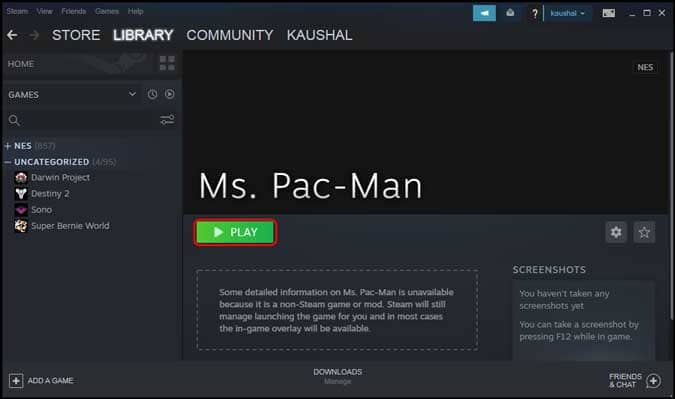Click the recent activity clock icon
This screenshot has width=675, height=399.
tap(152, 94)
